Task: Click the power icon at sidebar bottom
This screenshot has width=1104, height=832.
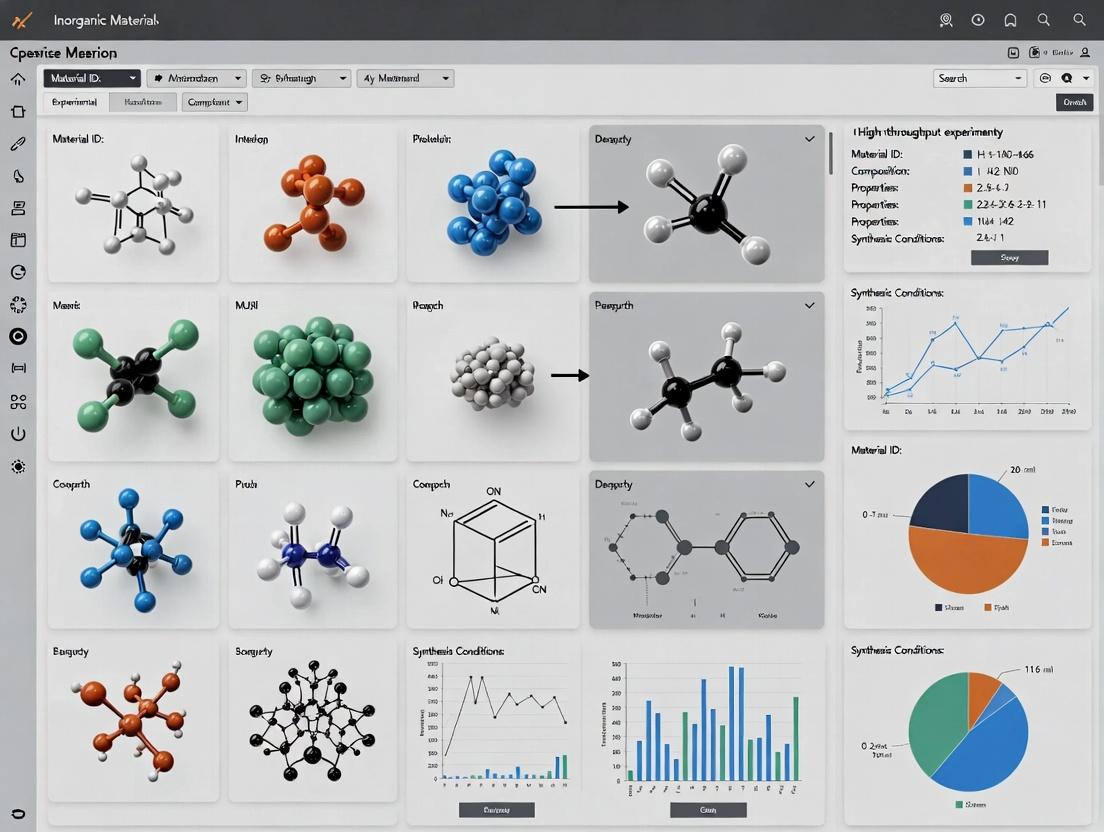Action: 18,433
